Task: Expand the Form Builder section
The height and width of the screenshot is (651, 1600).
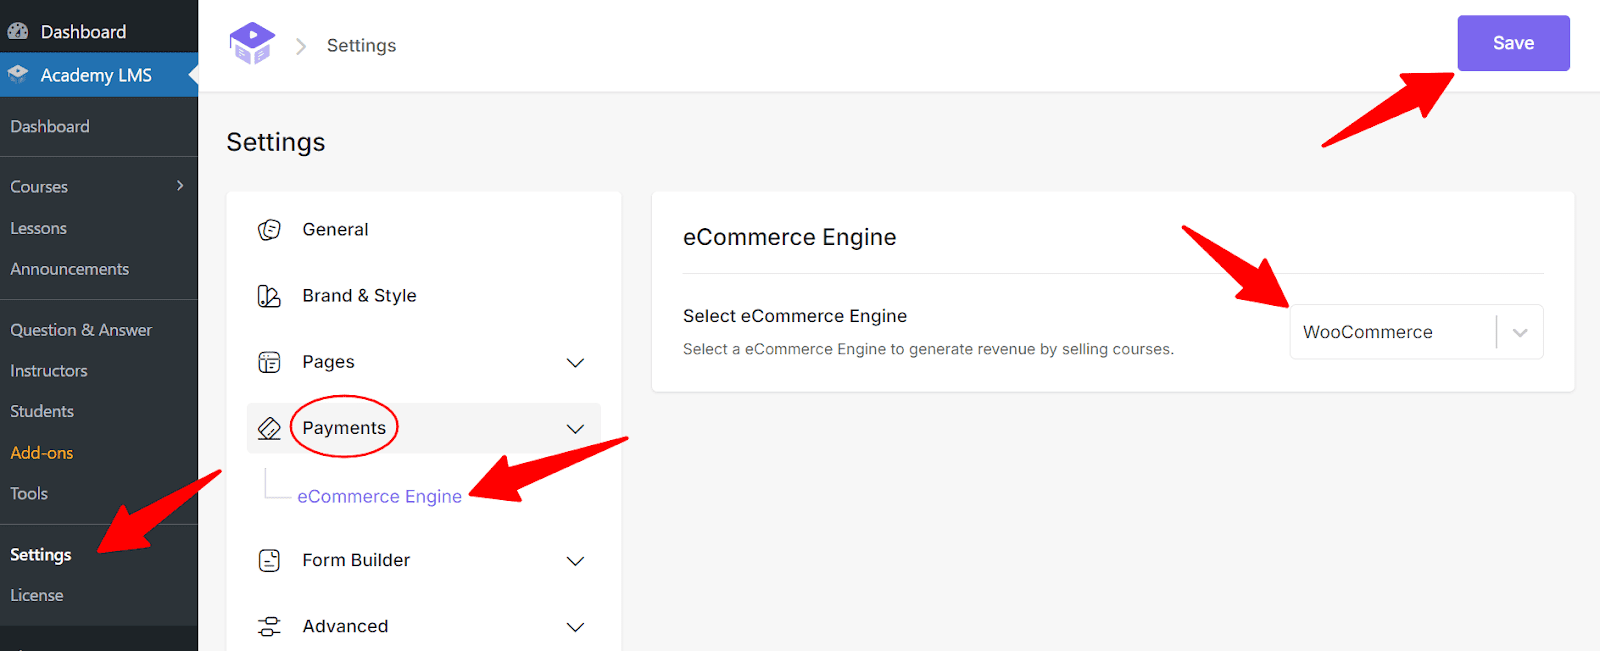Action: [575, 561]
